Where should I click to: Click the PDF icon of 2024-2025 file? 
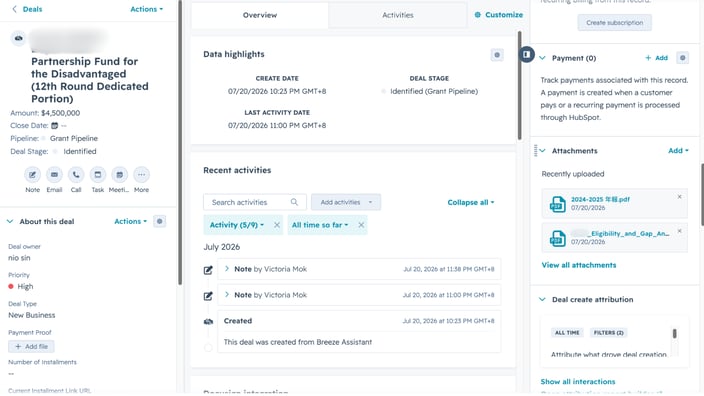point(558,204)
